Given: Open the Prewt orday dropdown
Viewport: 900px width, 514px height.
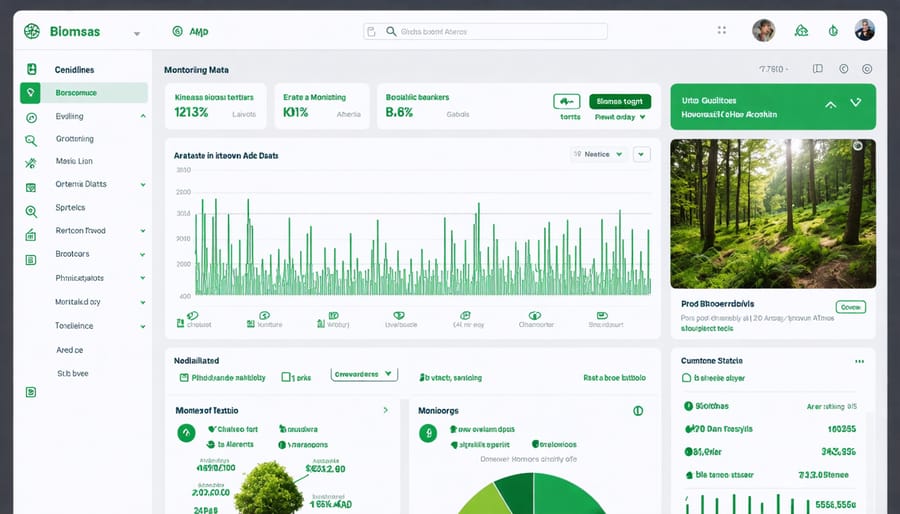Looking at the screenshot, I should pyautogui.click(x=620, y=117).
